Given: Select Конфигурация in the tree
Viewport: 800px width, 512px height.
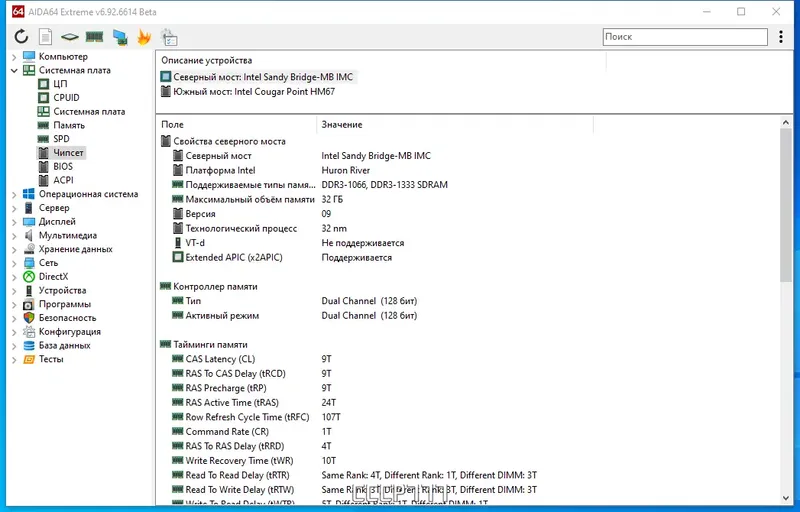Looking at the screenshot, I should 70,331.
